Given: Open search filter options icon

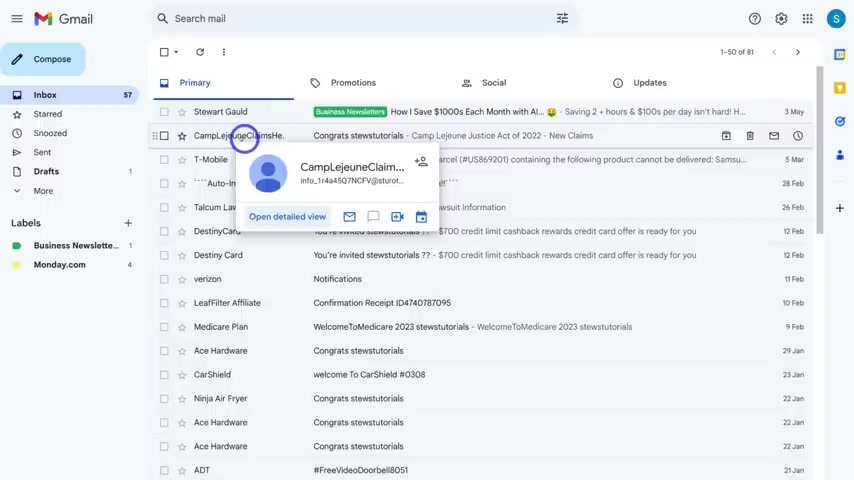Looking at the screenshot, I should (x=562, y=19).
